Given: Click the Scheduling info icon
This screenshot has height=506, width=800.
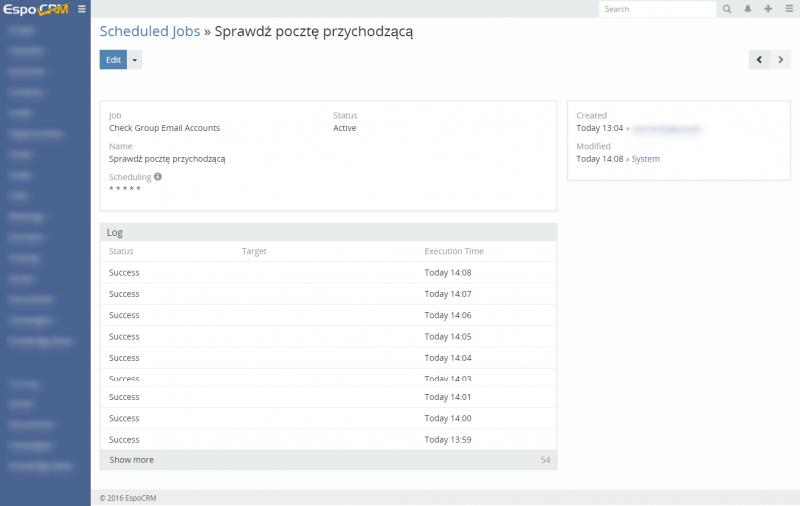Looking at the screenshot, I should (158, 177).
